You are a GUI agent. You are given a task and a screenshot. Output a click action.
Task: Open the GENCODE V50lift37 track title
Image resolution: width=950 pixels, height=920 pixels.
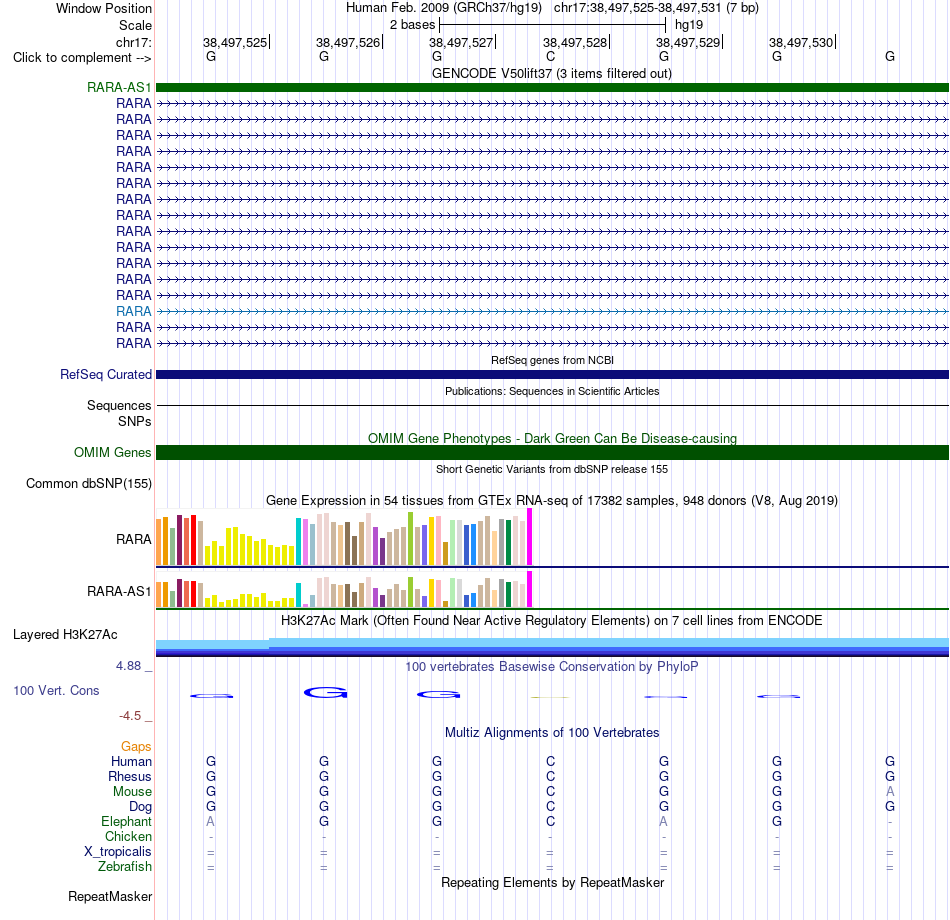pyautogui.click(x=551, y=73)
